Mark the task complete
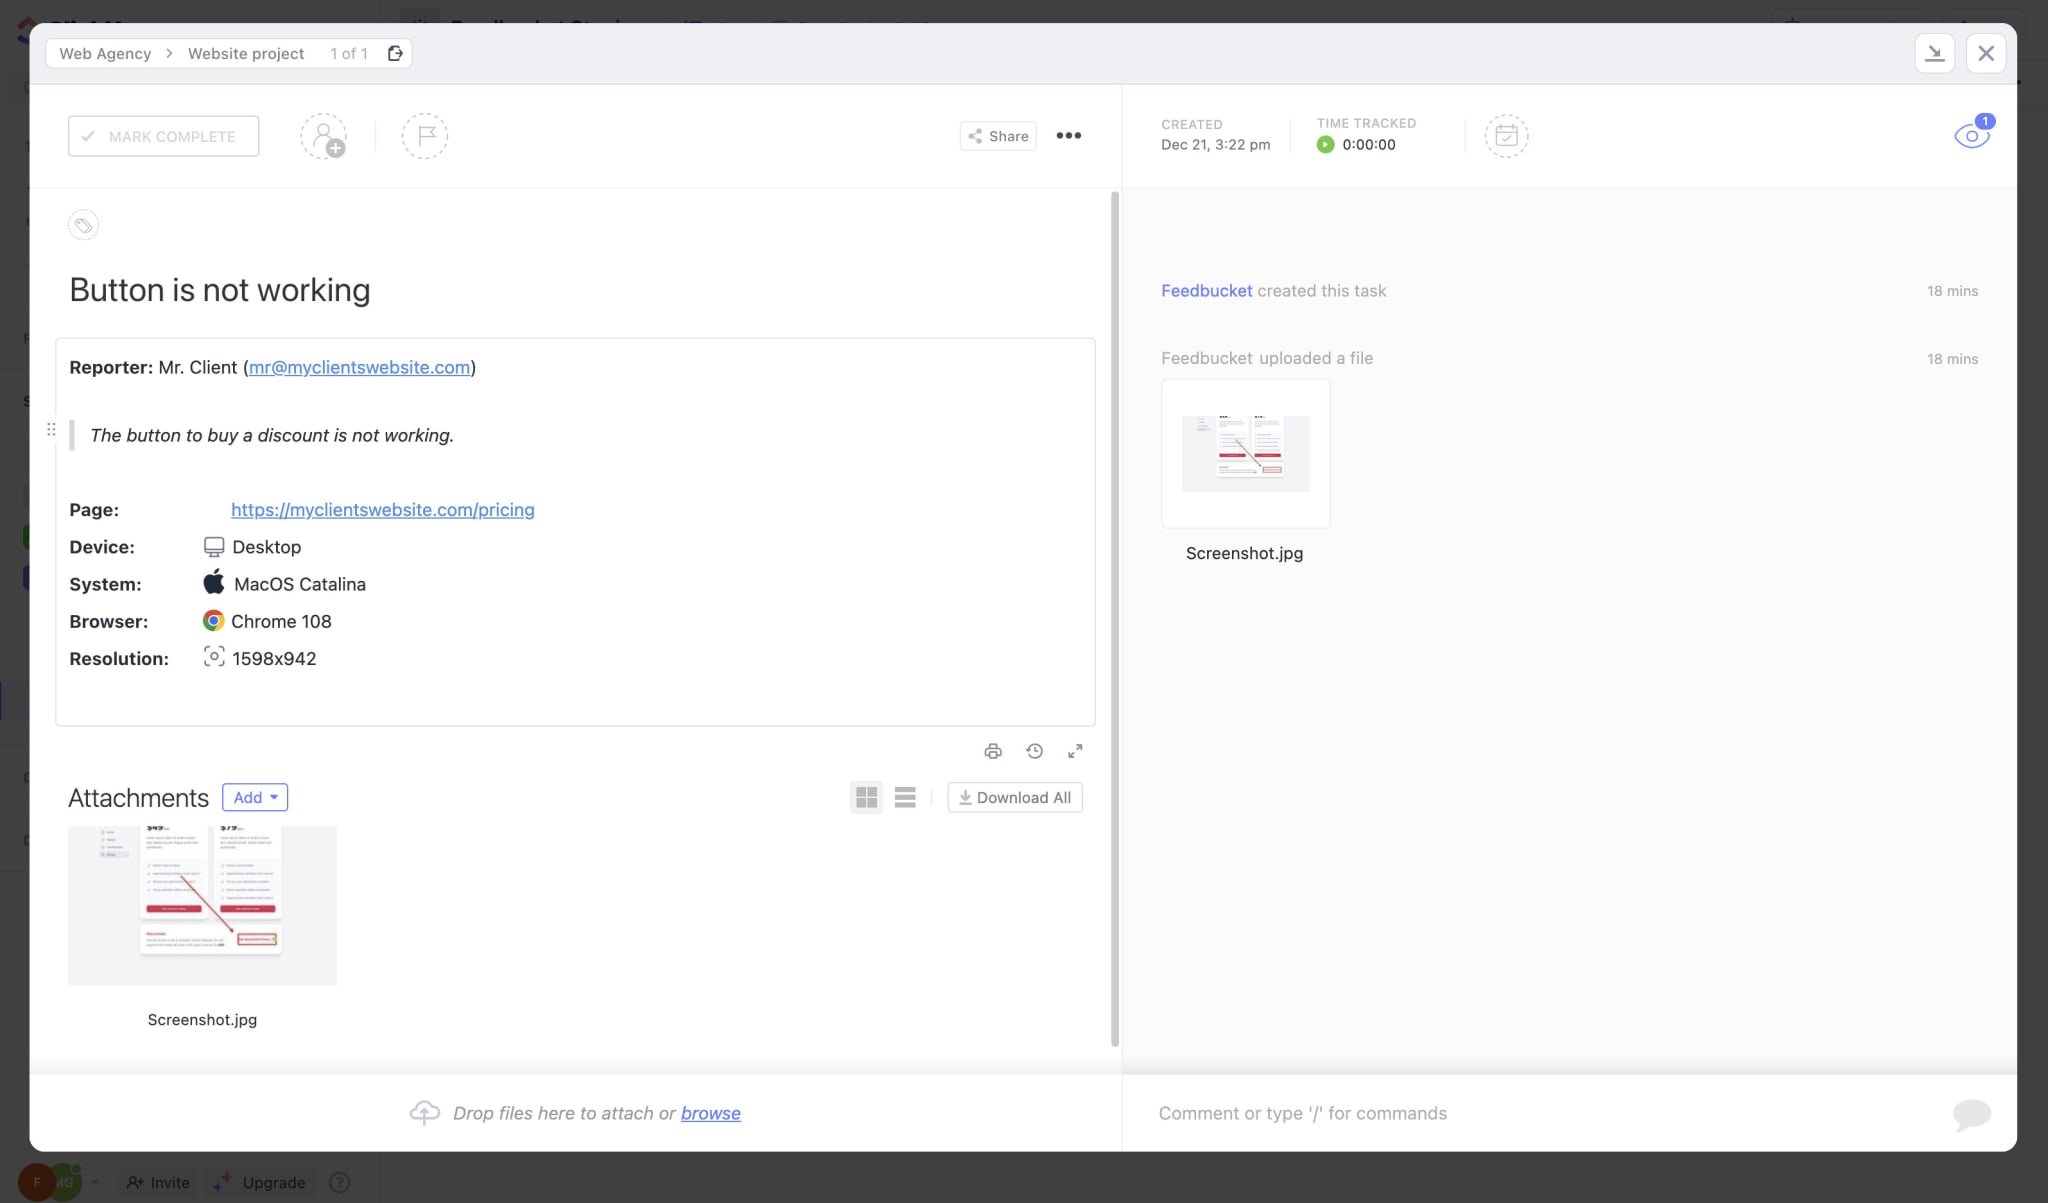This screenshot has height=1203, width=2048. coord(162,135)
